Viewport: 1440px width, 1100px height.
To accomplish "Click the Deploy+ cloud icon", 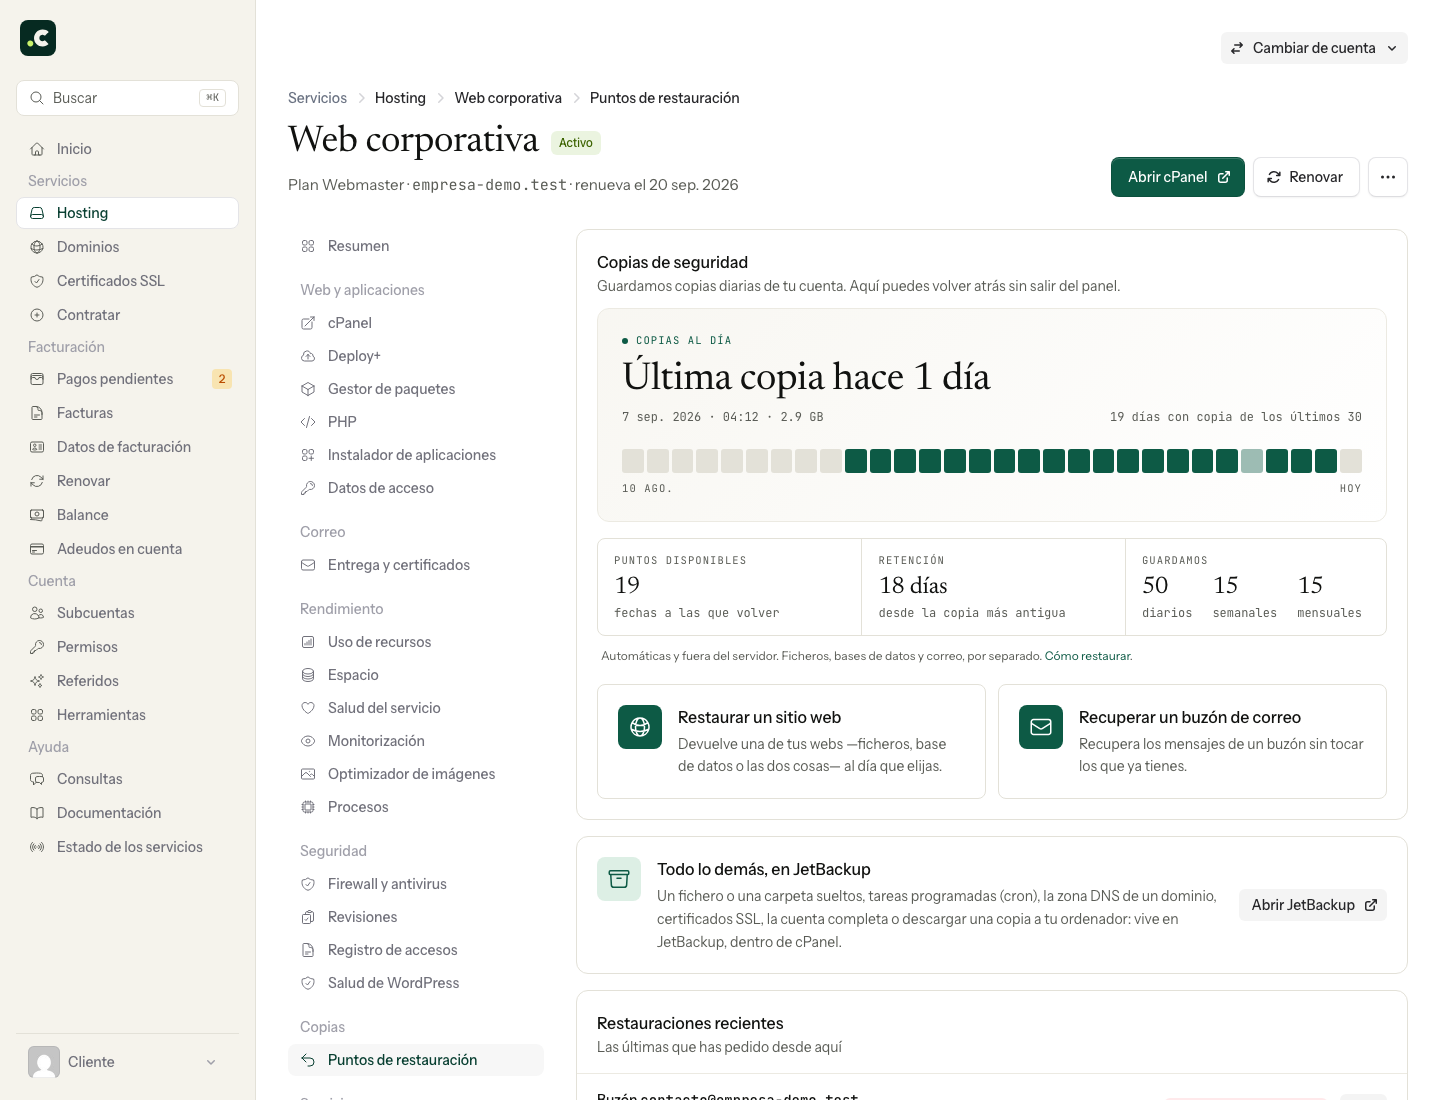I will pos(308,356).
